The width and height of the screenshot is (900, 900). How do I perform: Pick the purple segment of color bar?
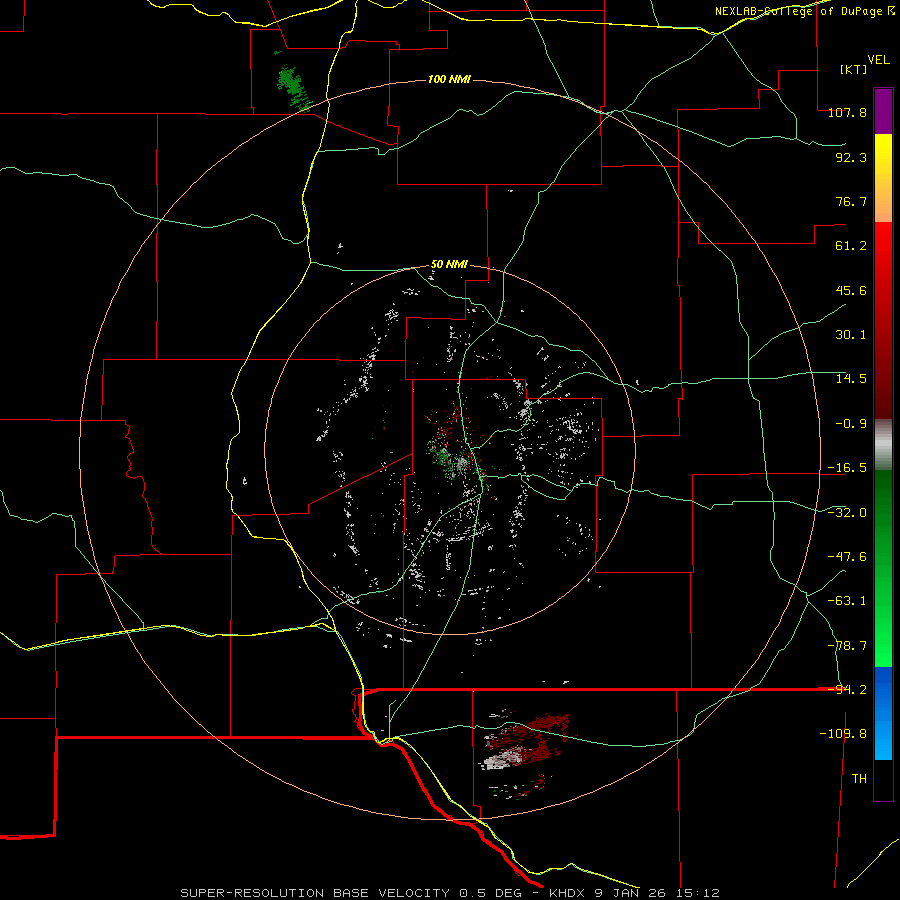pos(883,111)
